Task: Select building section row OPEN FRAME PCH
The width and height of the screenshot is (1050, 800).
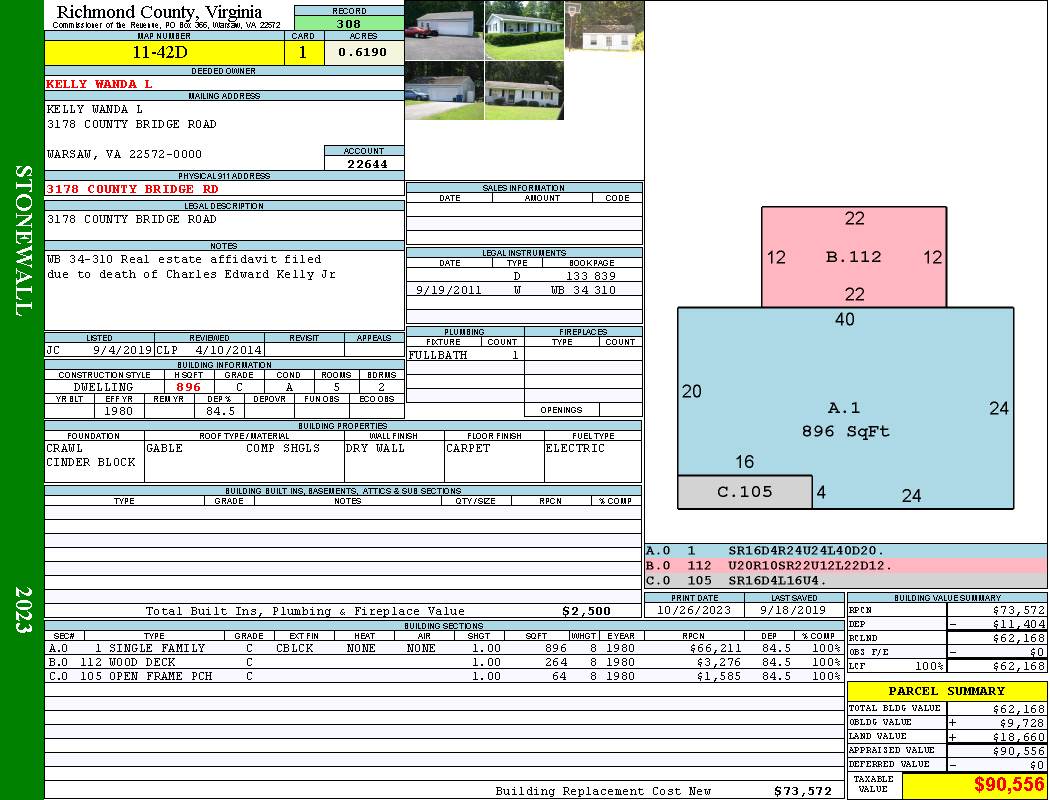Action: tap(445, 676)
